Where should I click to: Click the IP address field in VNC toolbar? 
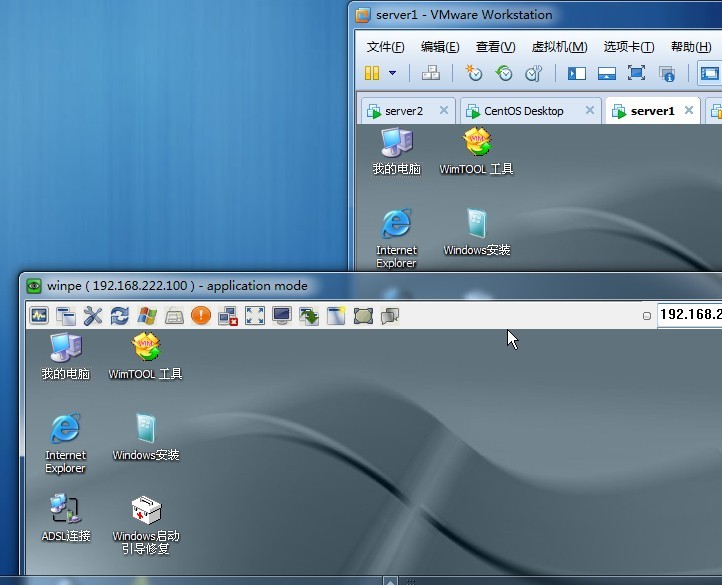[x=689, y=315]
